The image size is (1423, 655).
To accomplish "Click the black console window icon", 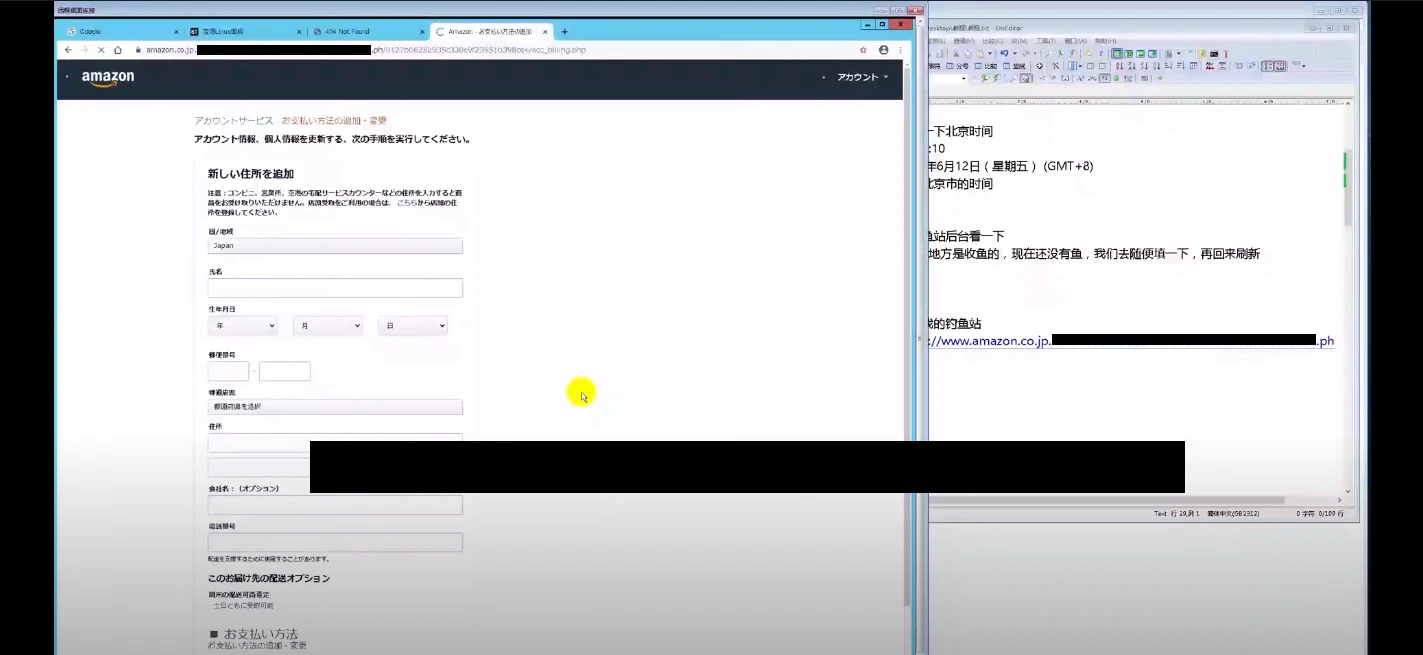I will point(1214,53).
